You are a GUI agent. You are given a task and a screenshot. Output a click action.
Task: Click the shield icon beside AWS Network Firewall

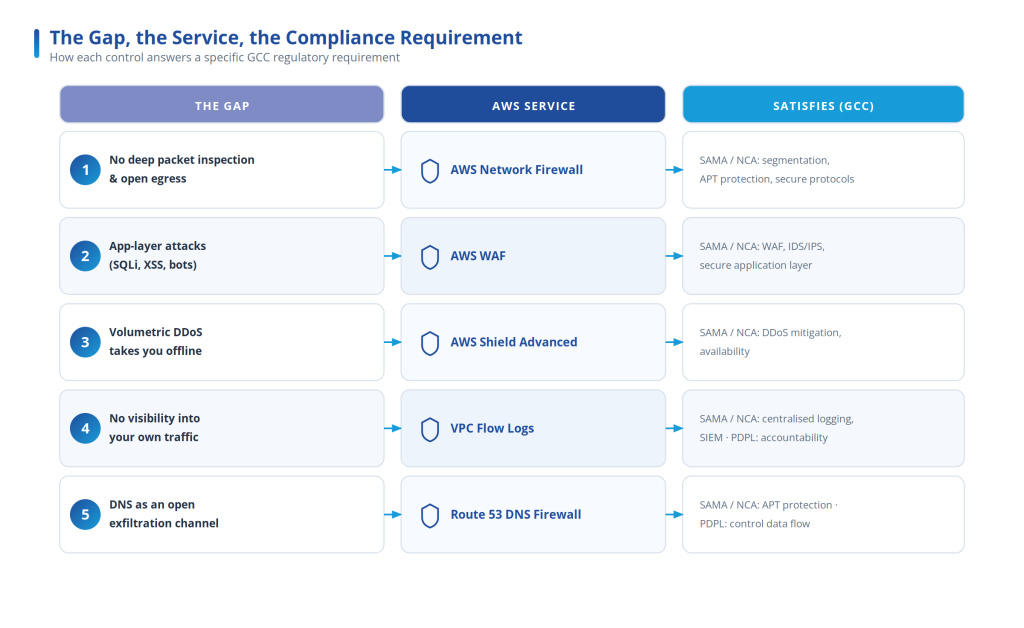[x=430, y=171]
